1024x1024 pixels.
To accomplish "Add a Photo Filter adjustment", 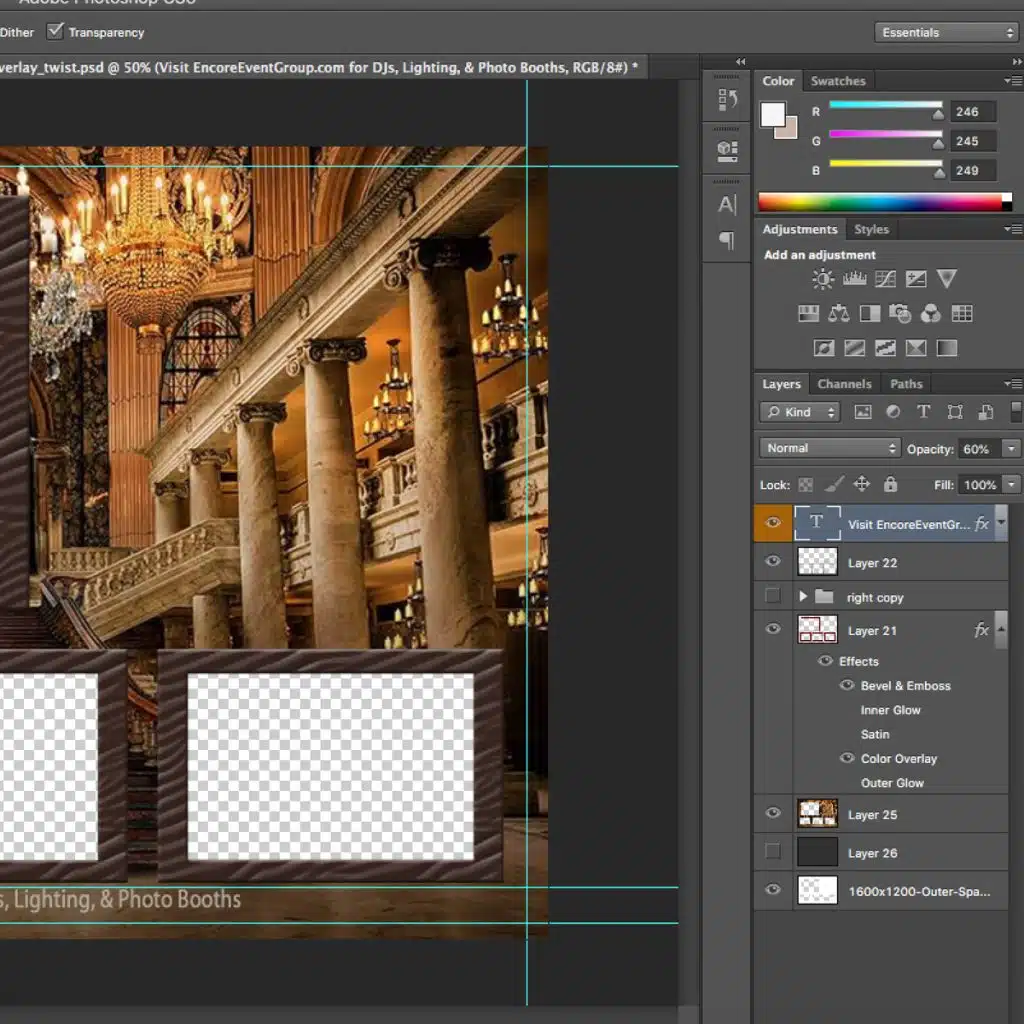I will pos(900,314).
